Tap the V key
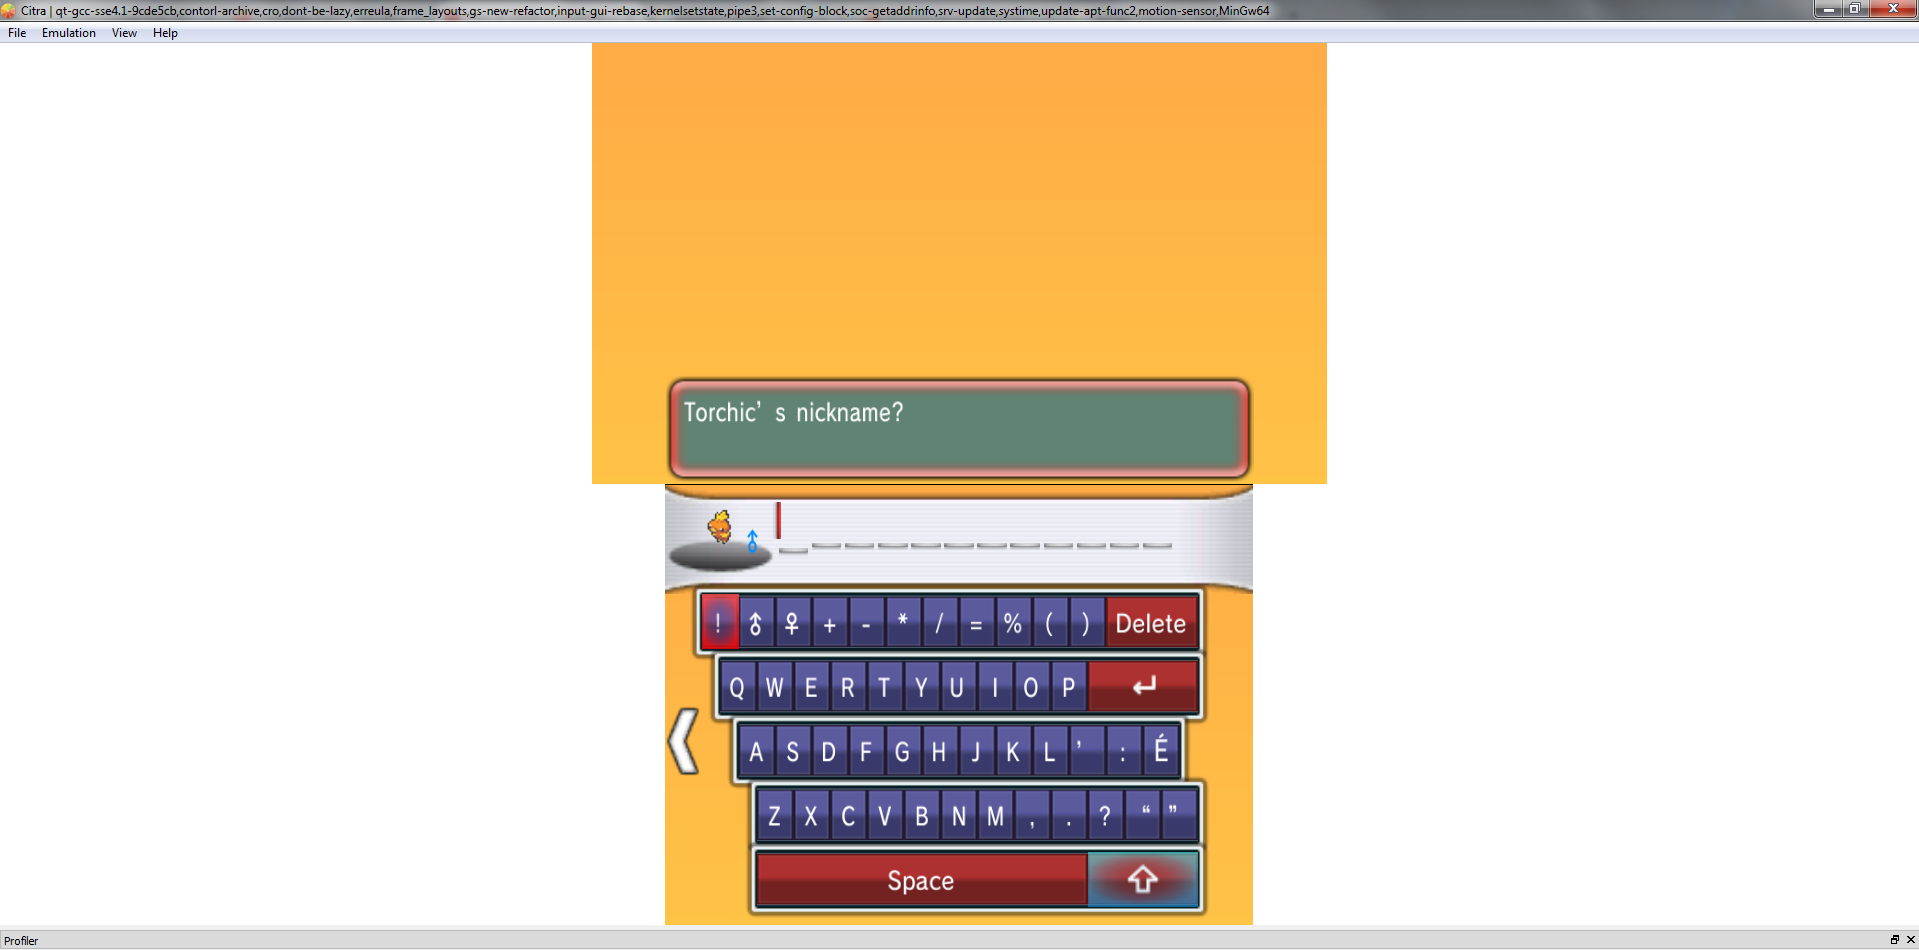 coord(884,816)
